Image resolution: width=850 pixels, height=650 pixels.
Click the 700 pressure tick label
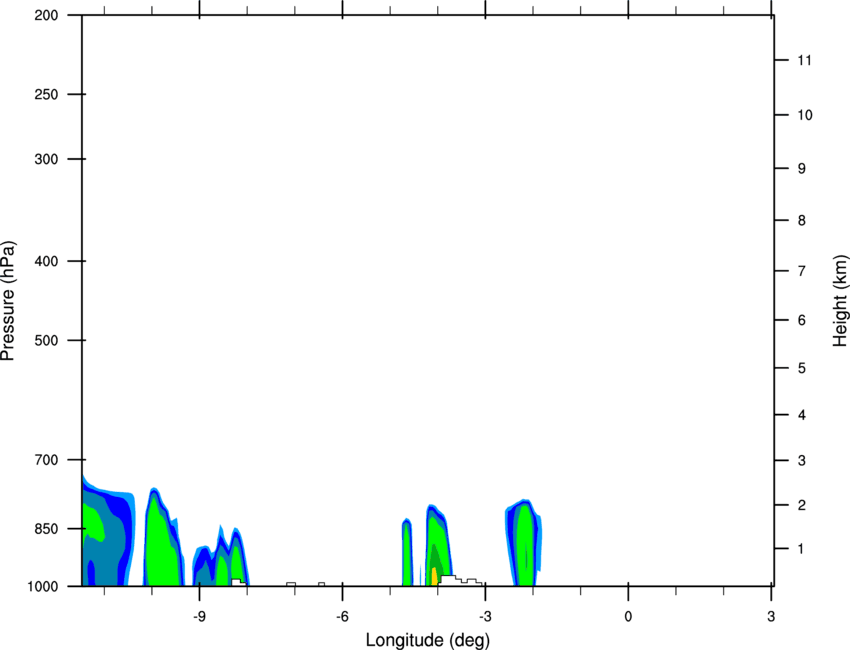pyautogui.click(x=46, y=460)
